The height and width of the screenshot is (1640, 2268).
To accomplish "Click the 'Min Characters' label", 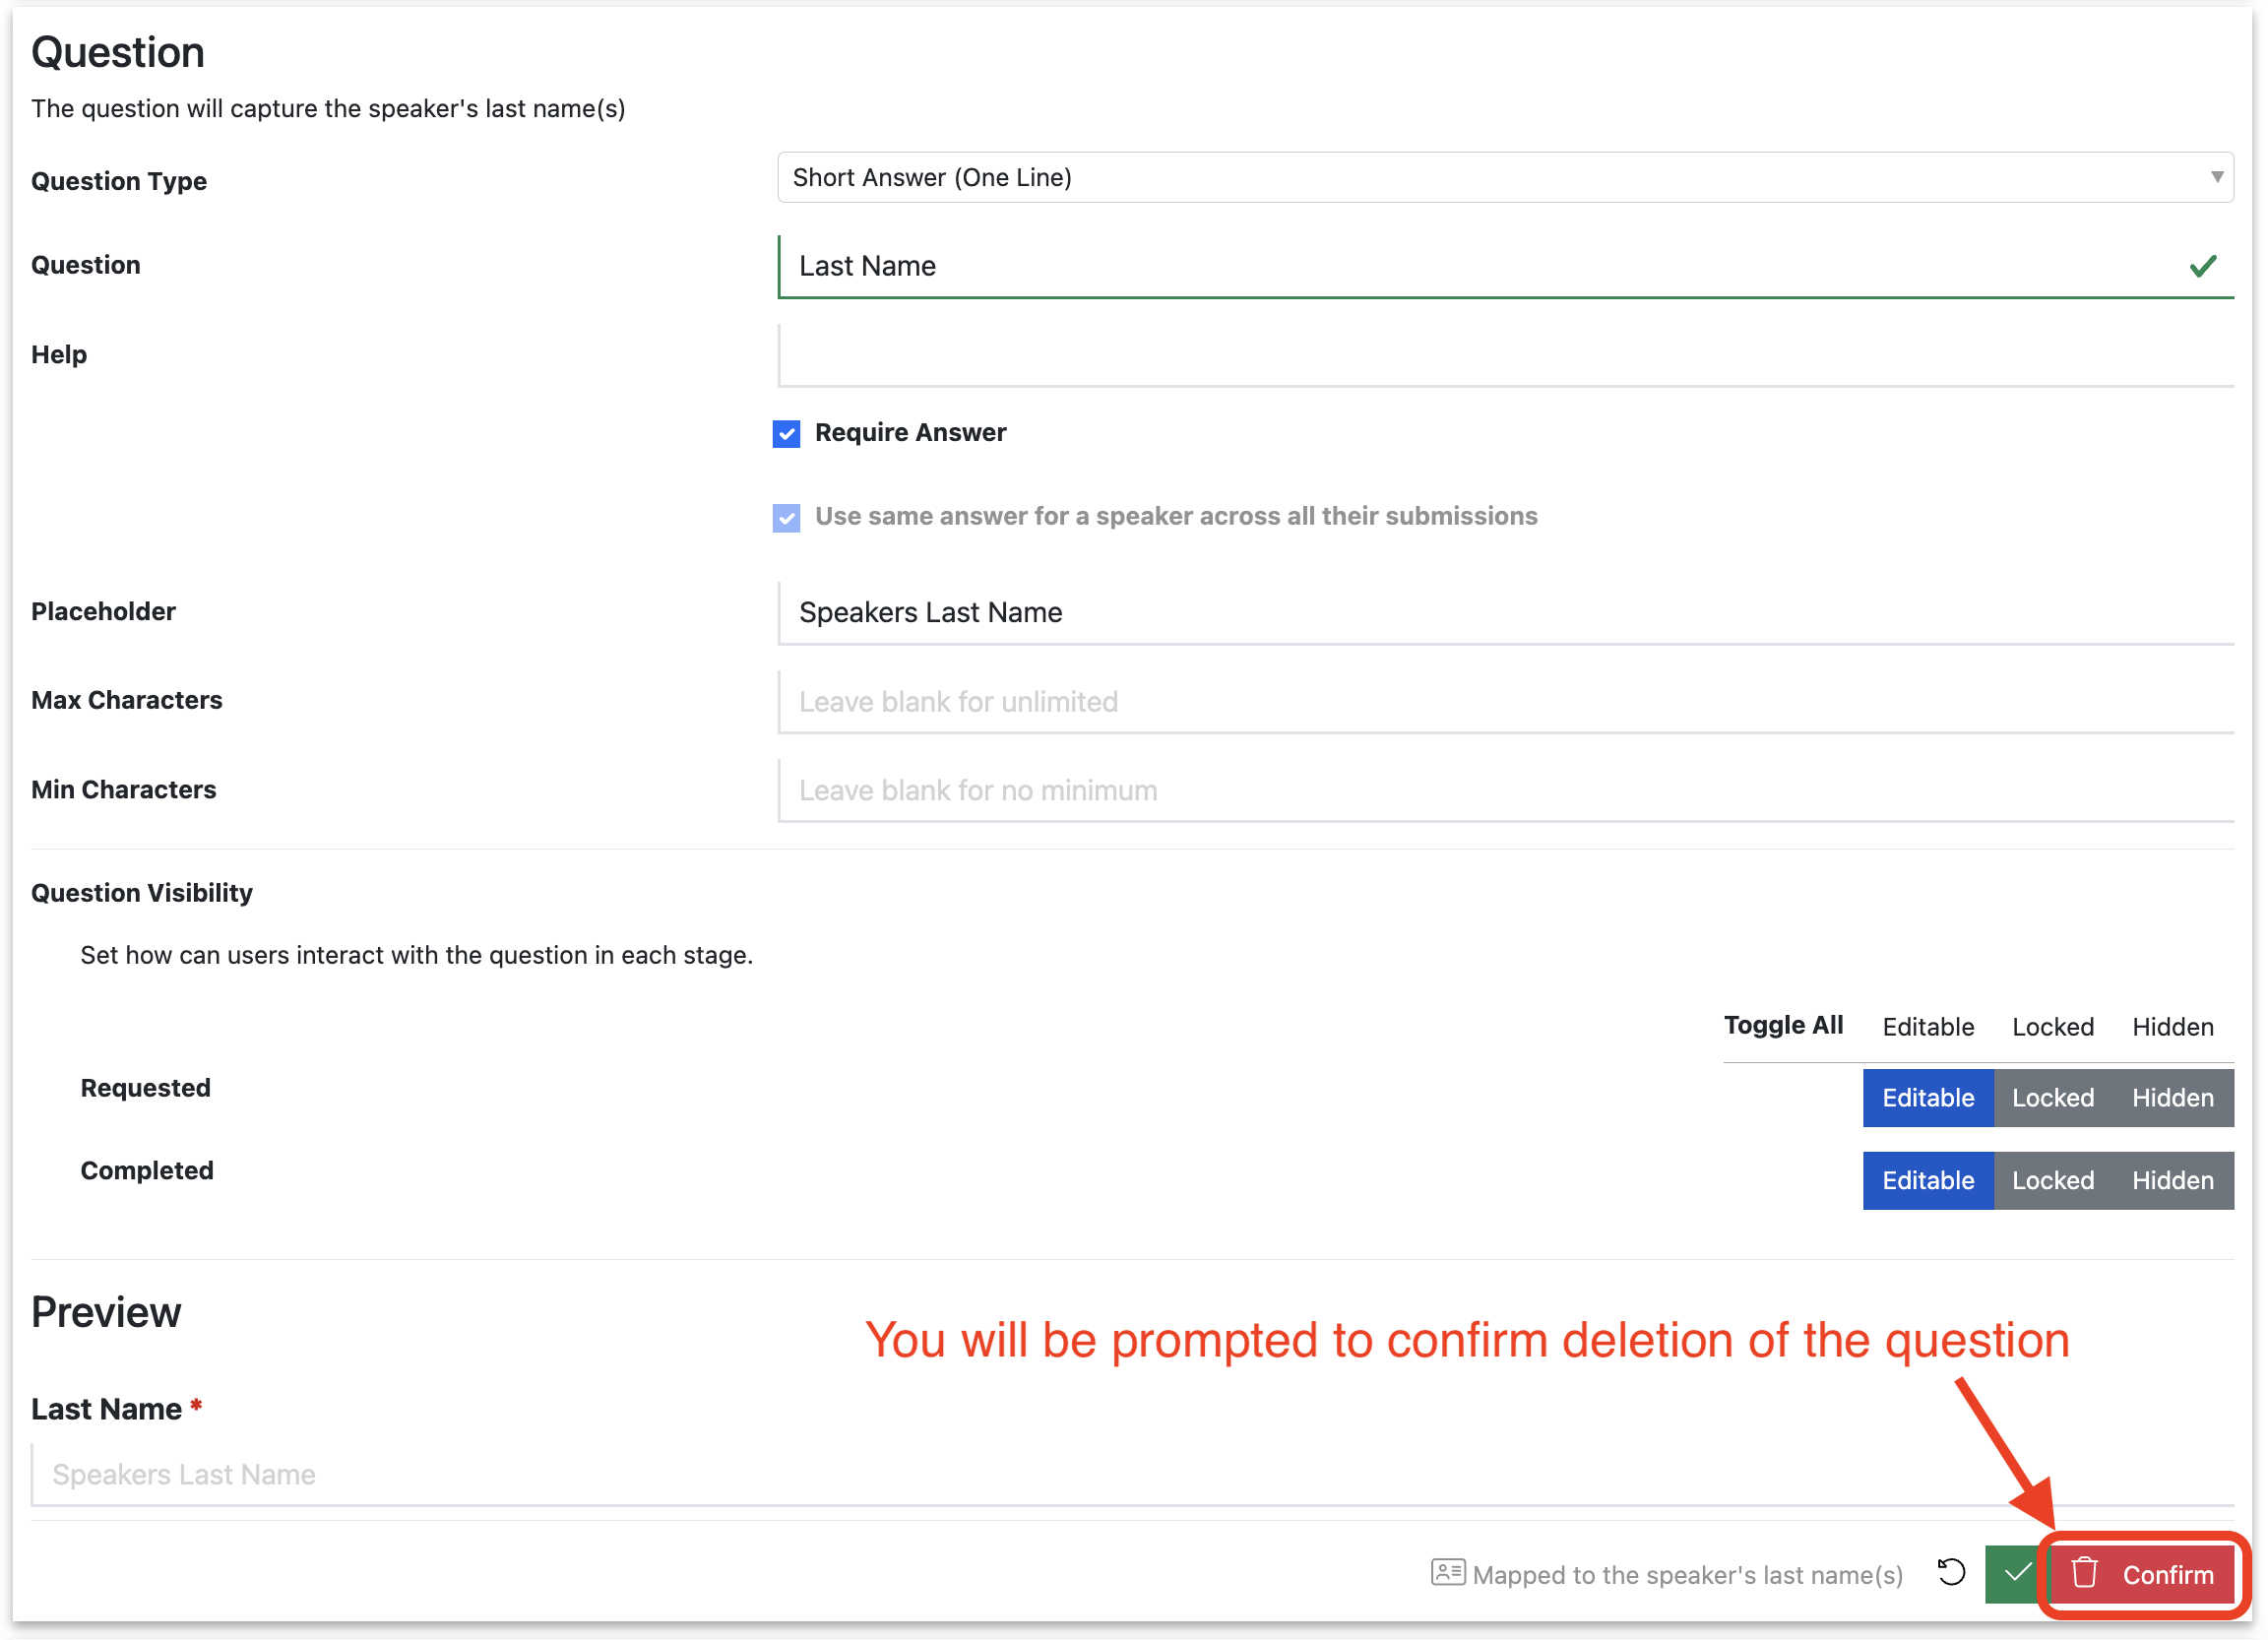I will pos(124,790).
